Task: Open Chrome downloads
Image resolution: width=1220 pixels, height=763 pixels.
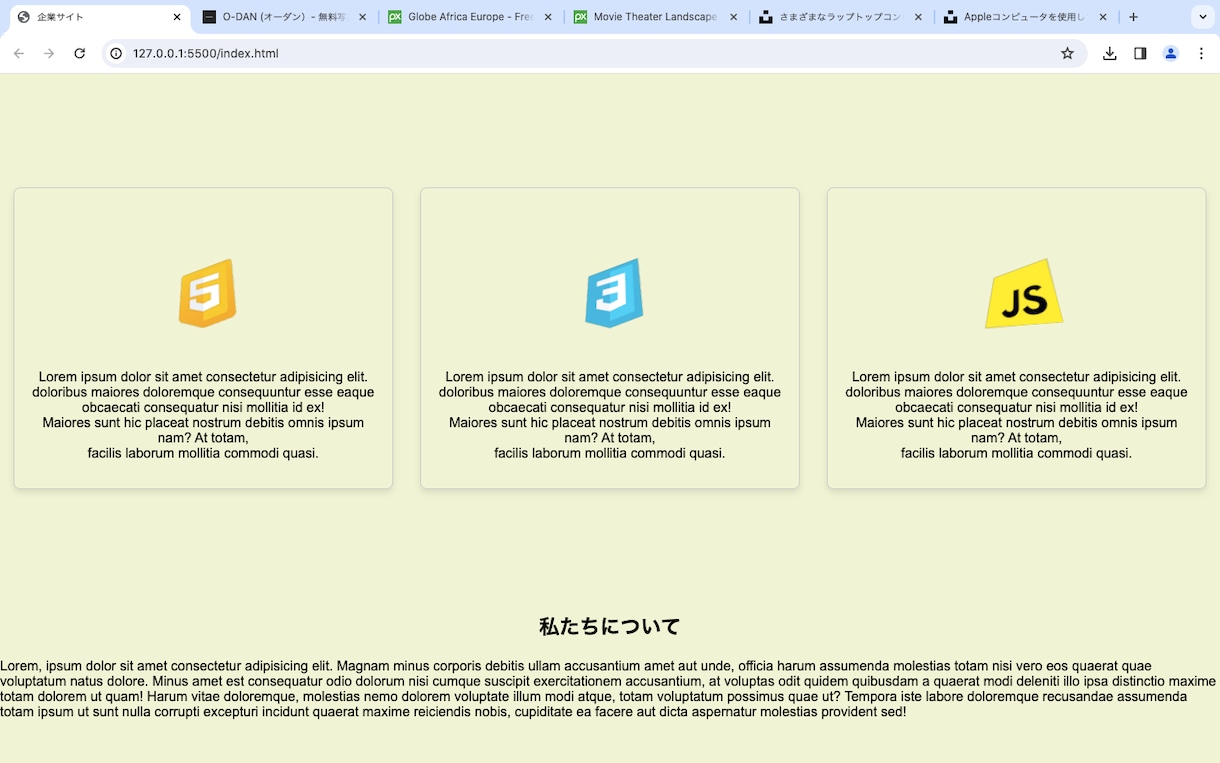Action: [x=1109, y=53]
